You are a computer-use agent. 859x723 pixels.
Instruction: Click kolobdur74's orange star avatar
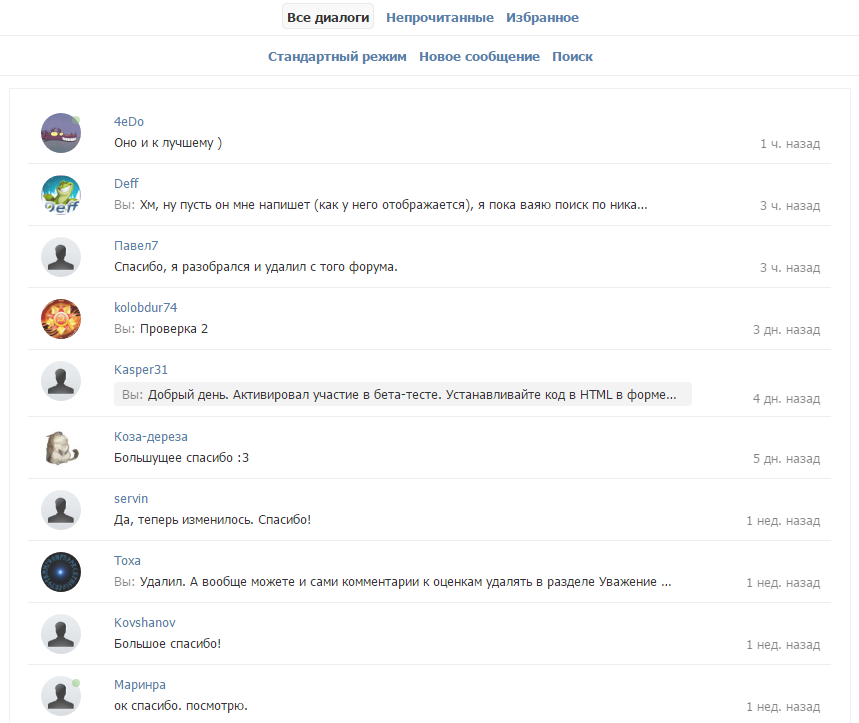point(61,318)
